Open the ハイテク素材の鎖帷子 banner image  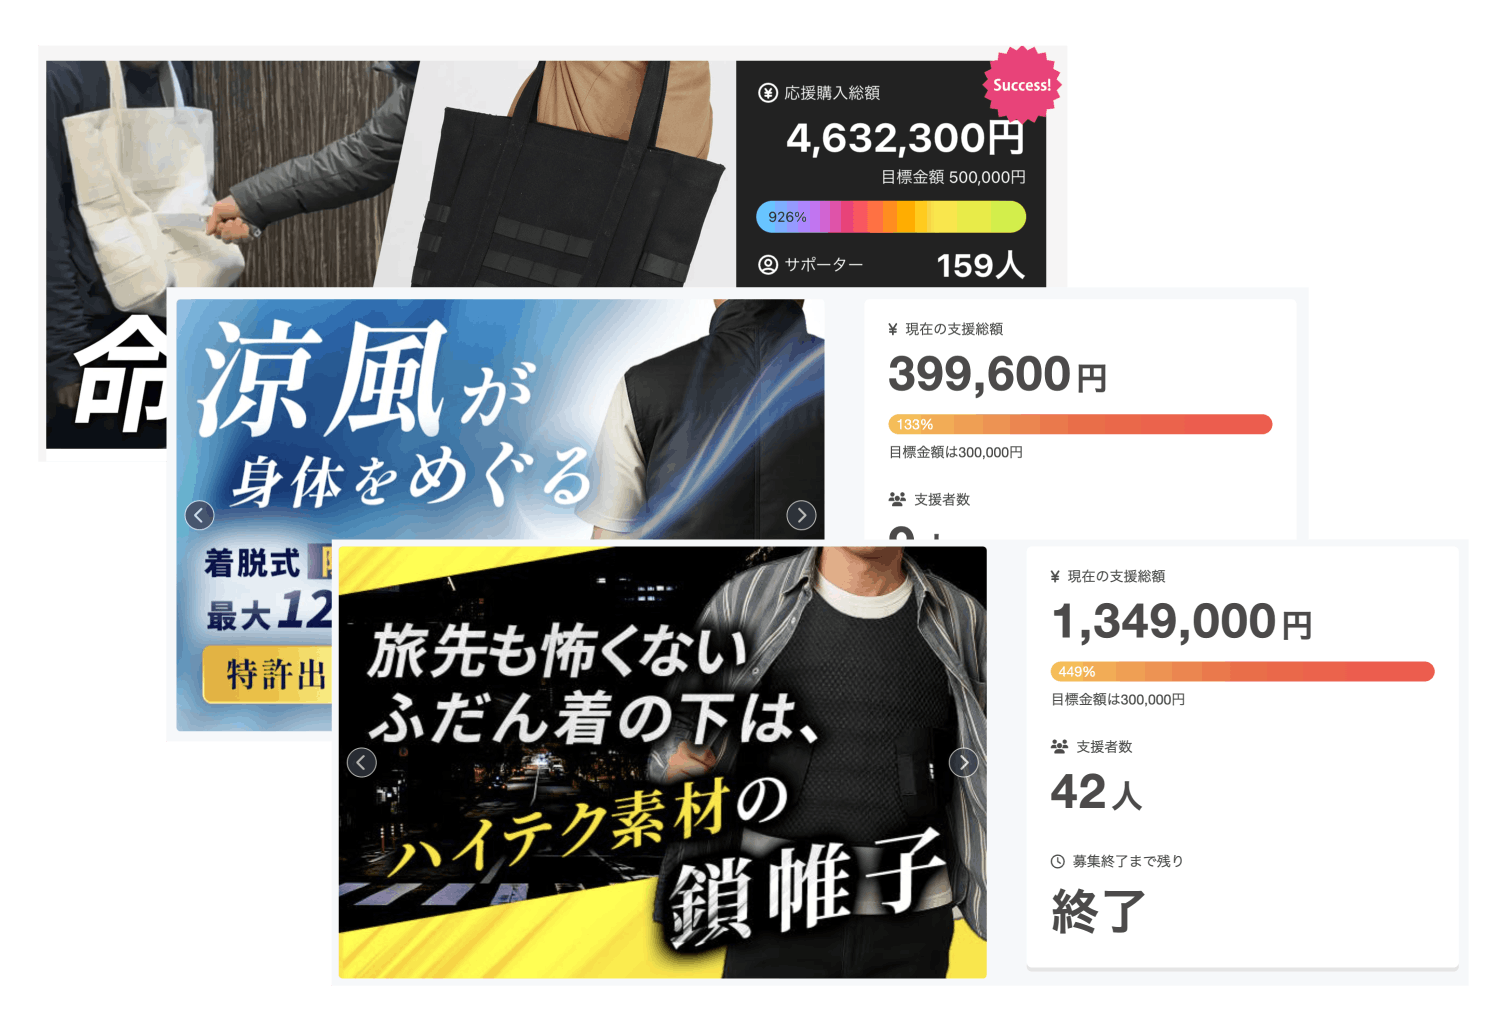point(663,762)
